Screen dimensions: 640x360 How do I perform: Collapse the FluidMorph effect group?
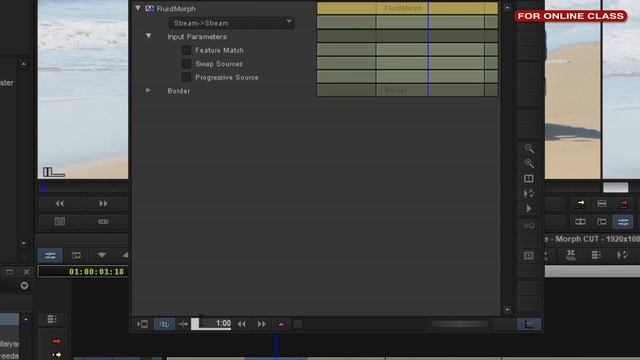[138, 8]
